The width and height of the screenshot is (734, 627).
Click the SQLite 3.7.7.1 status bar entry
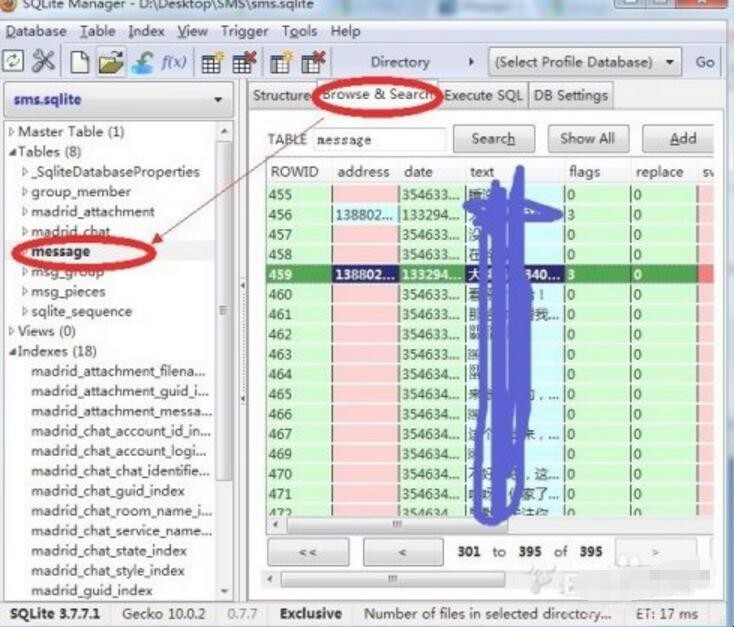pyautogui.click(x=55, y=614)
